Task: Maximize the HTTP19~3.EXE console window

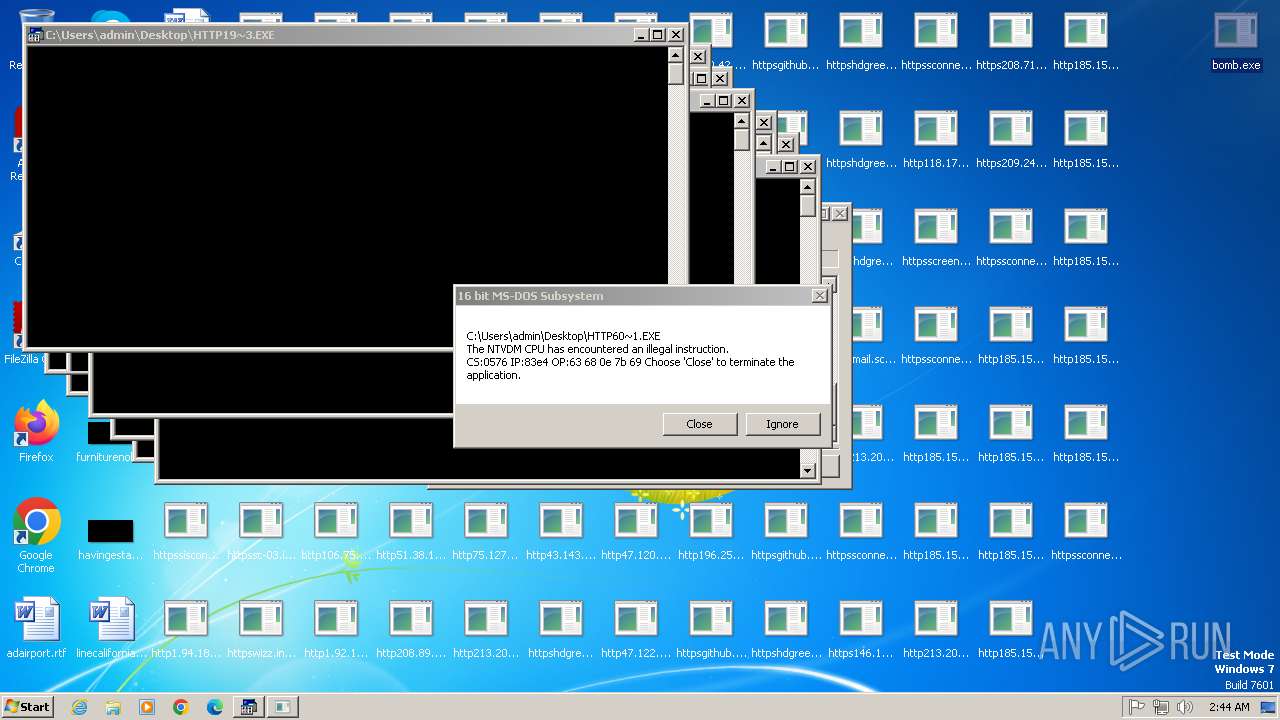Action: pos(658,35)
